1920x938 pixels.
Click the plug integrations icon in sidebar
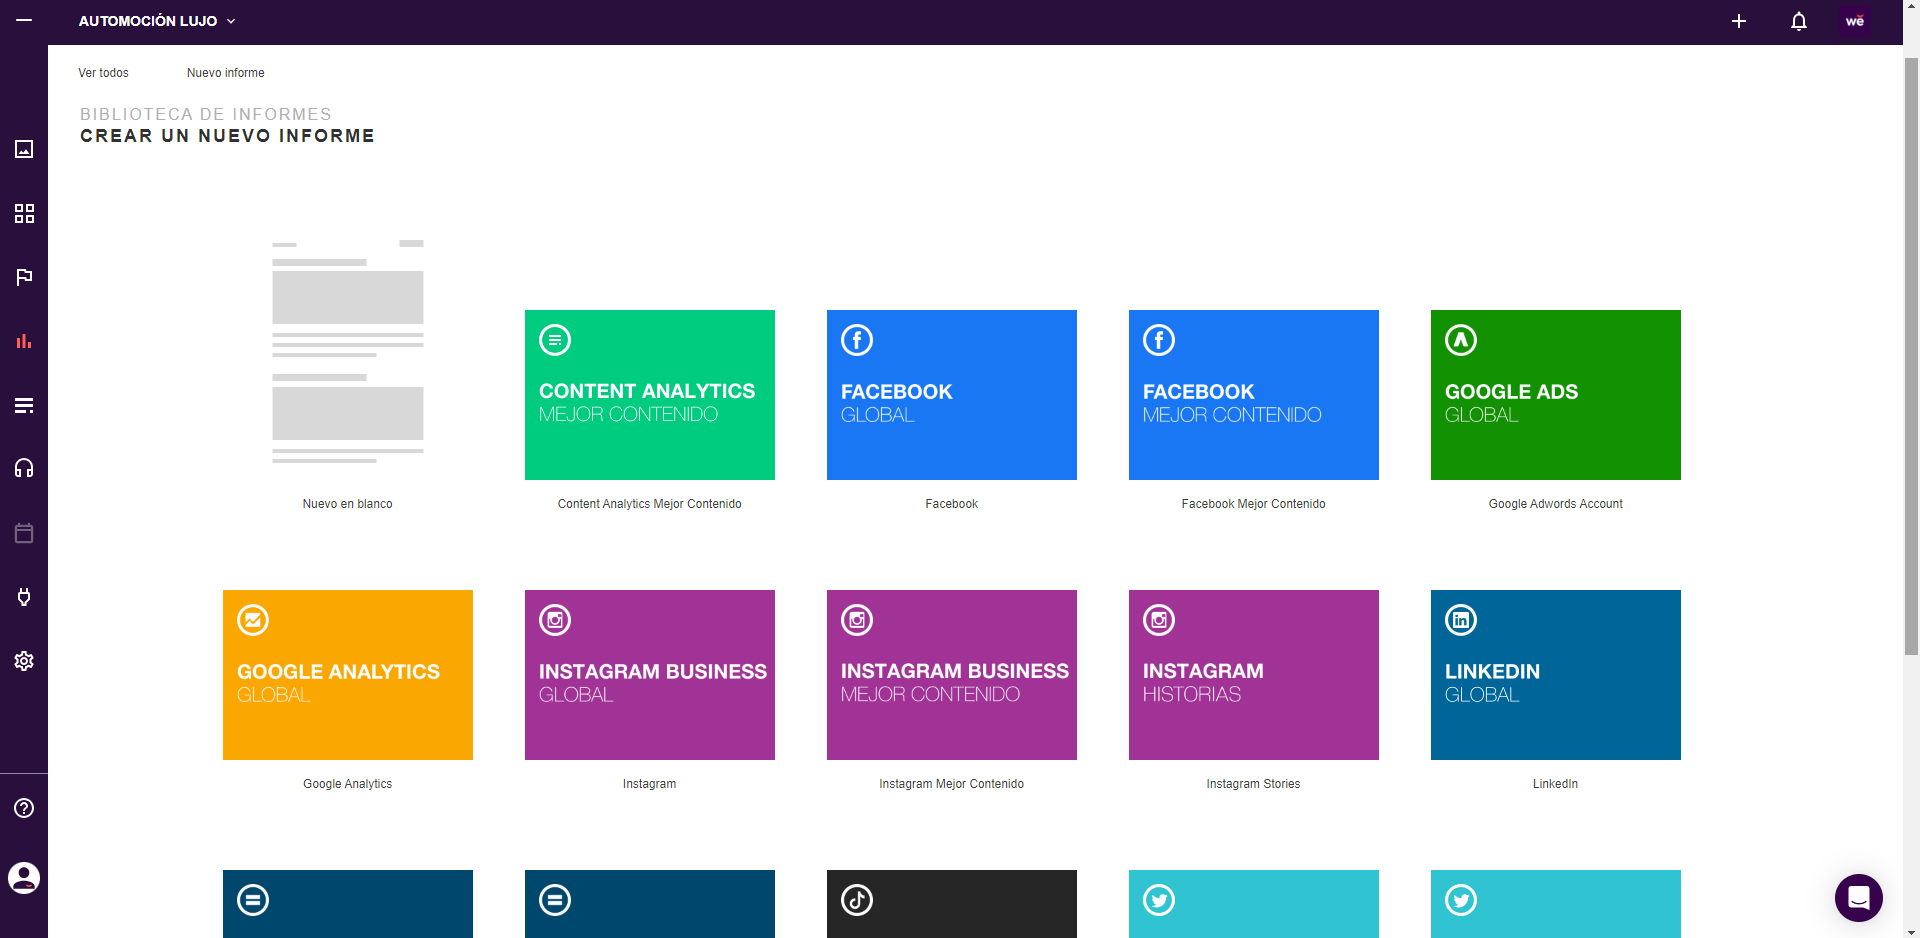(x=24, y=597)
